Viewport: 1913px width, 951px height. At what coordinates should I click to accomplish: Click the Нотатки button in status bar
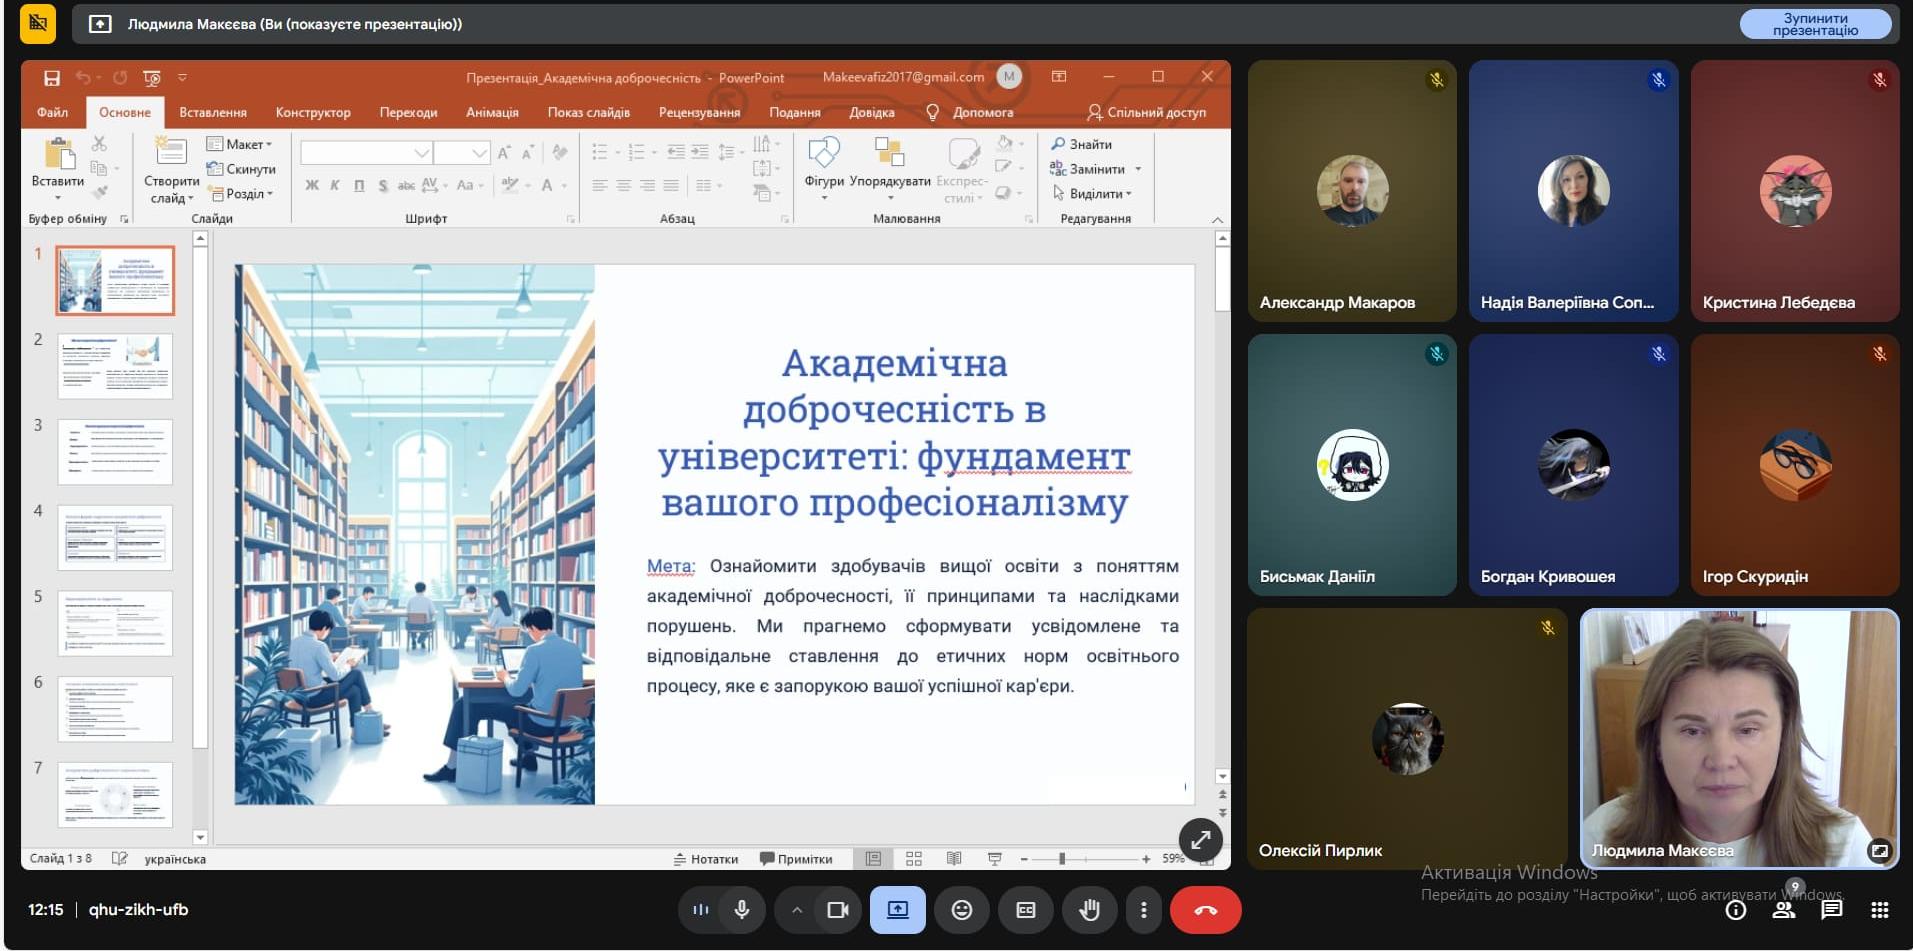tap(706, 859)
